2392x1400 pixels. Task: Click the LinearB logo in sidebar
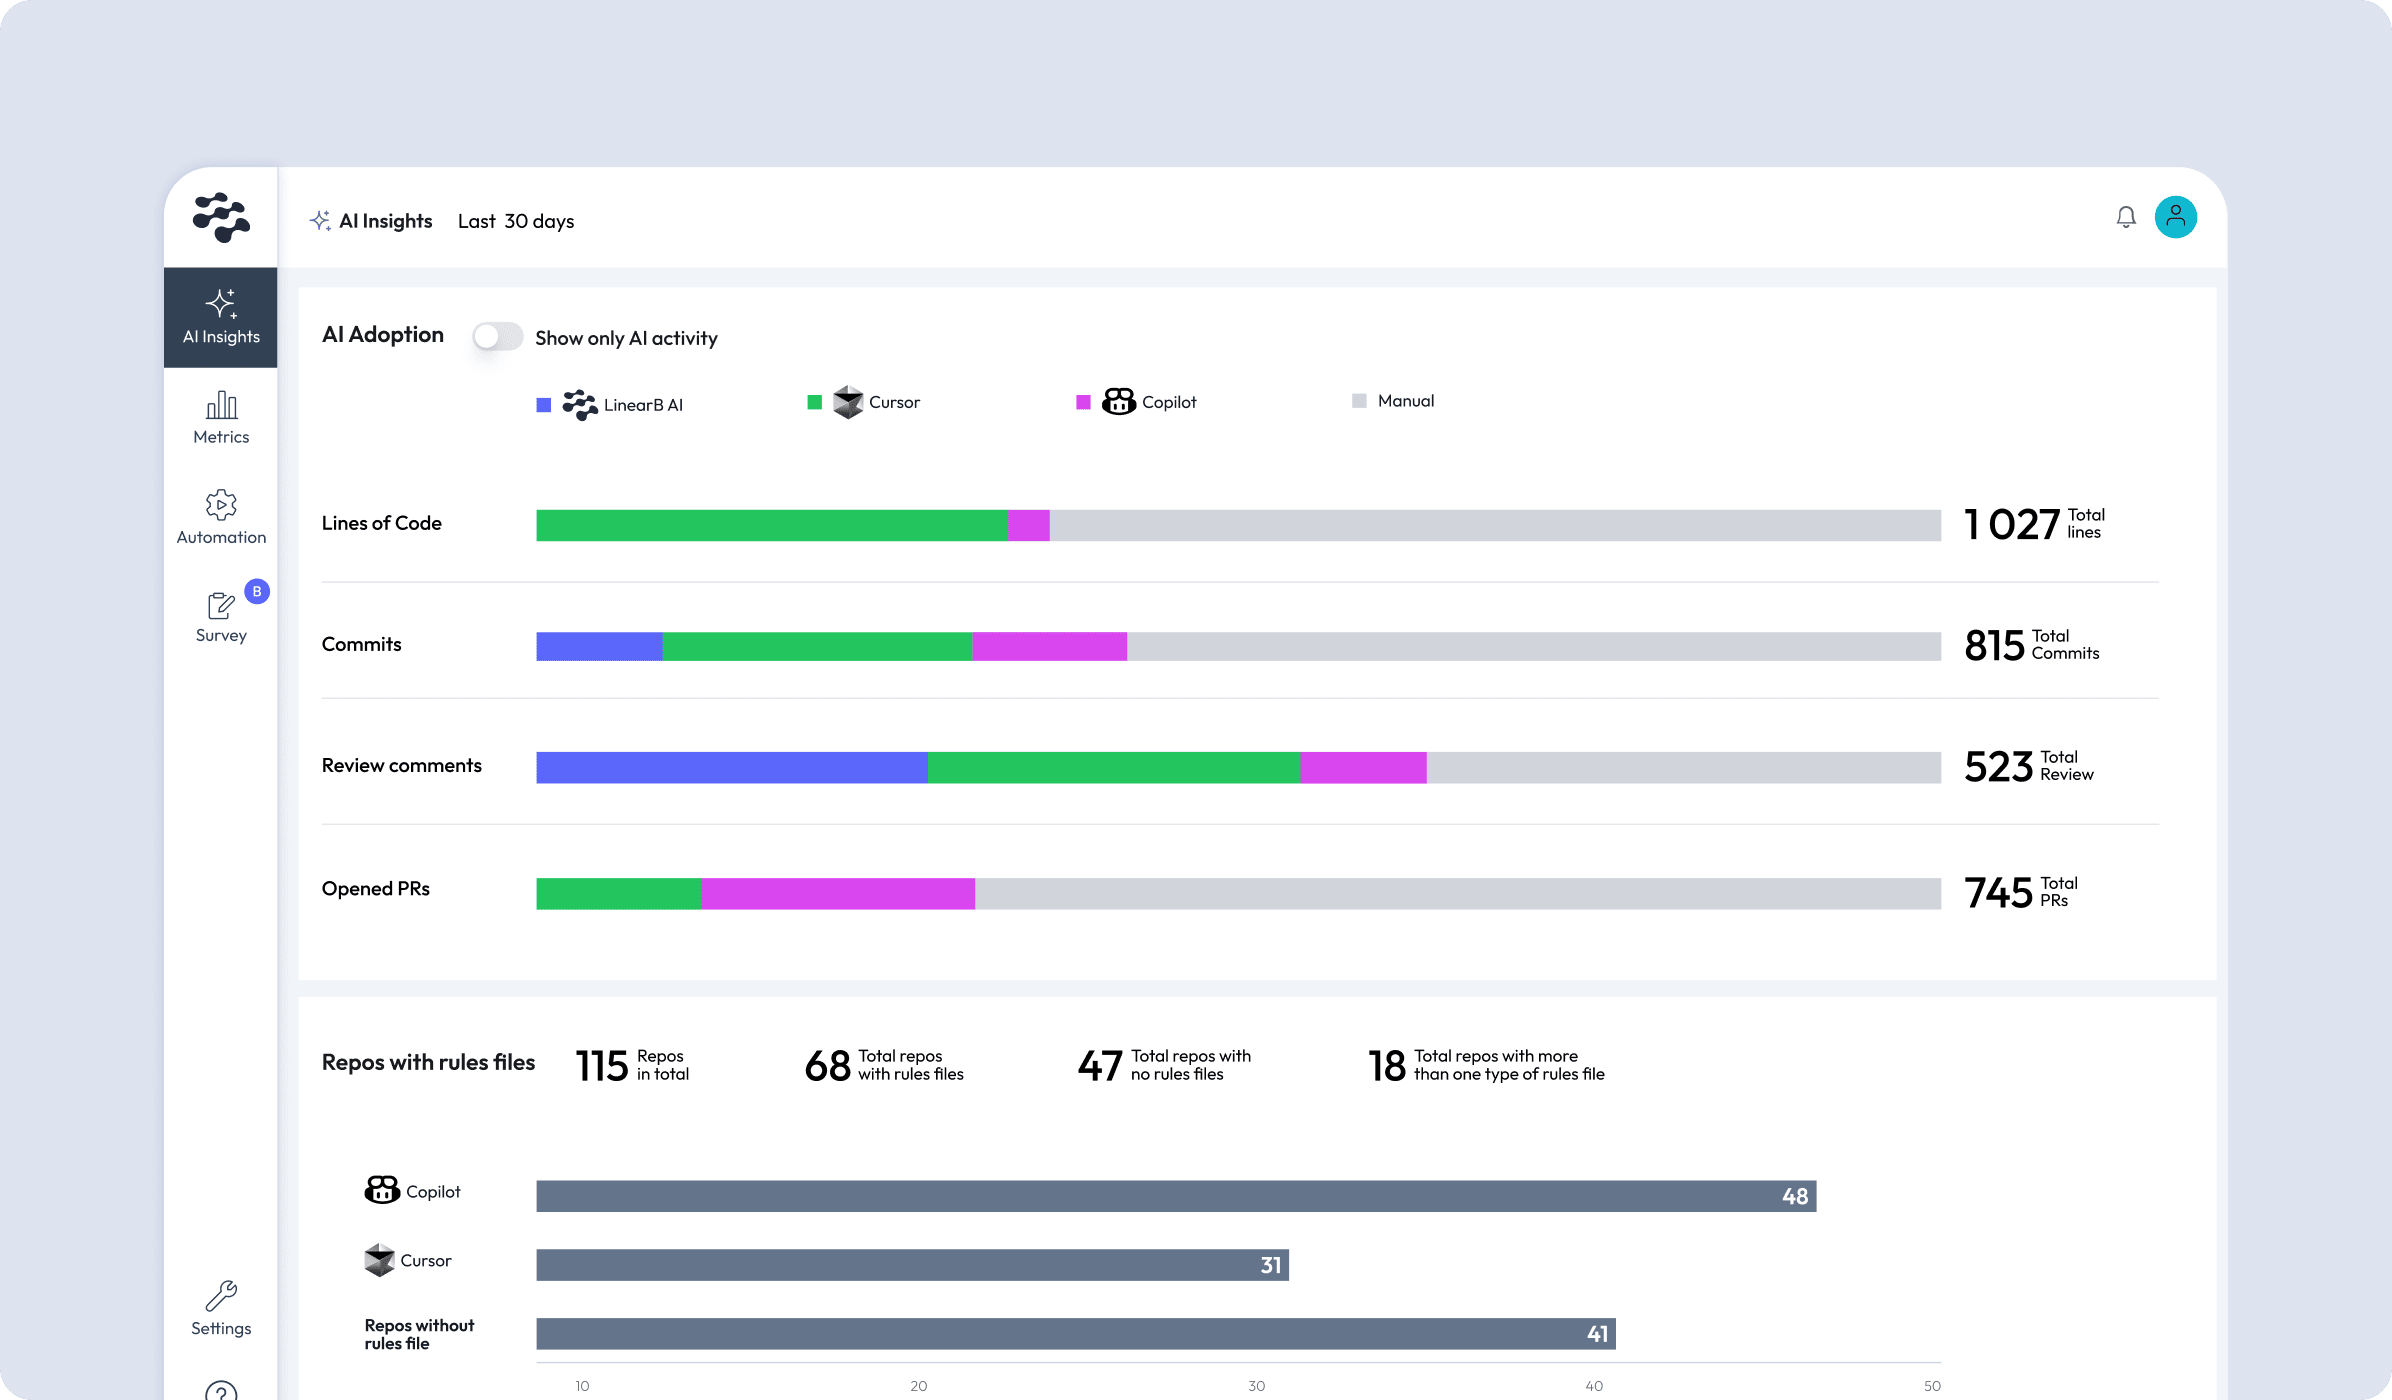[x=221, y=217]
